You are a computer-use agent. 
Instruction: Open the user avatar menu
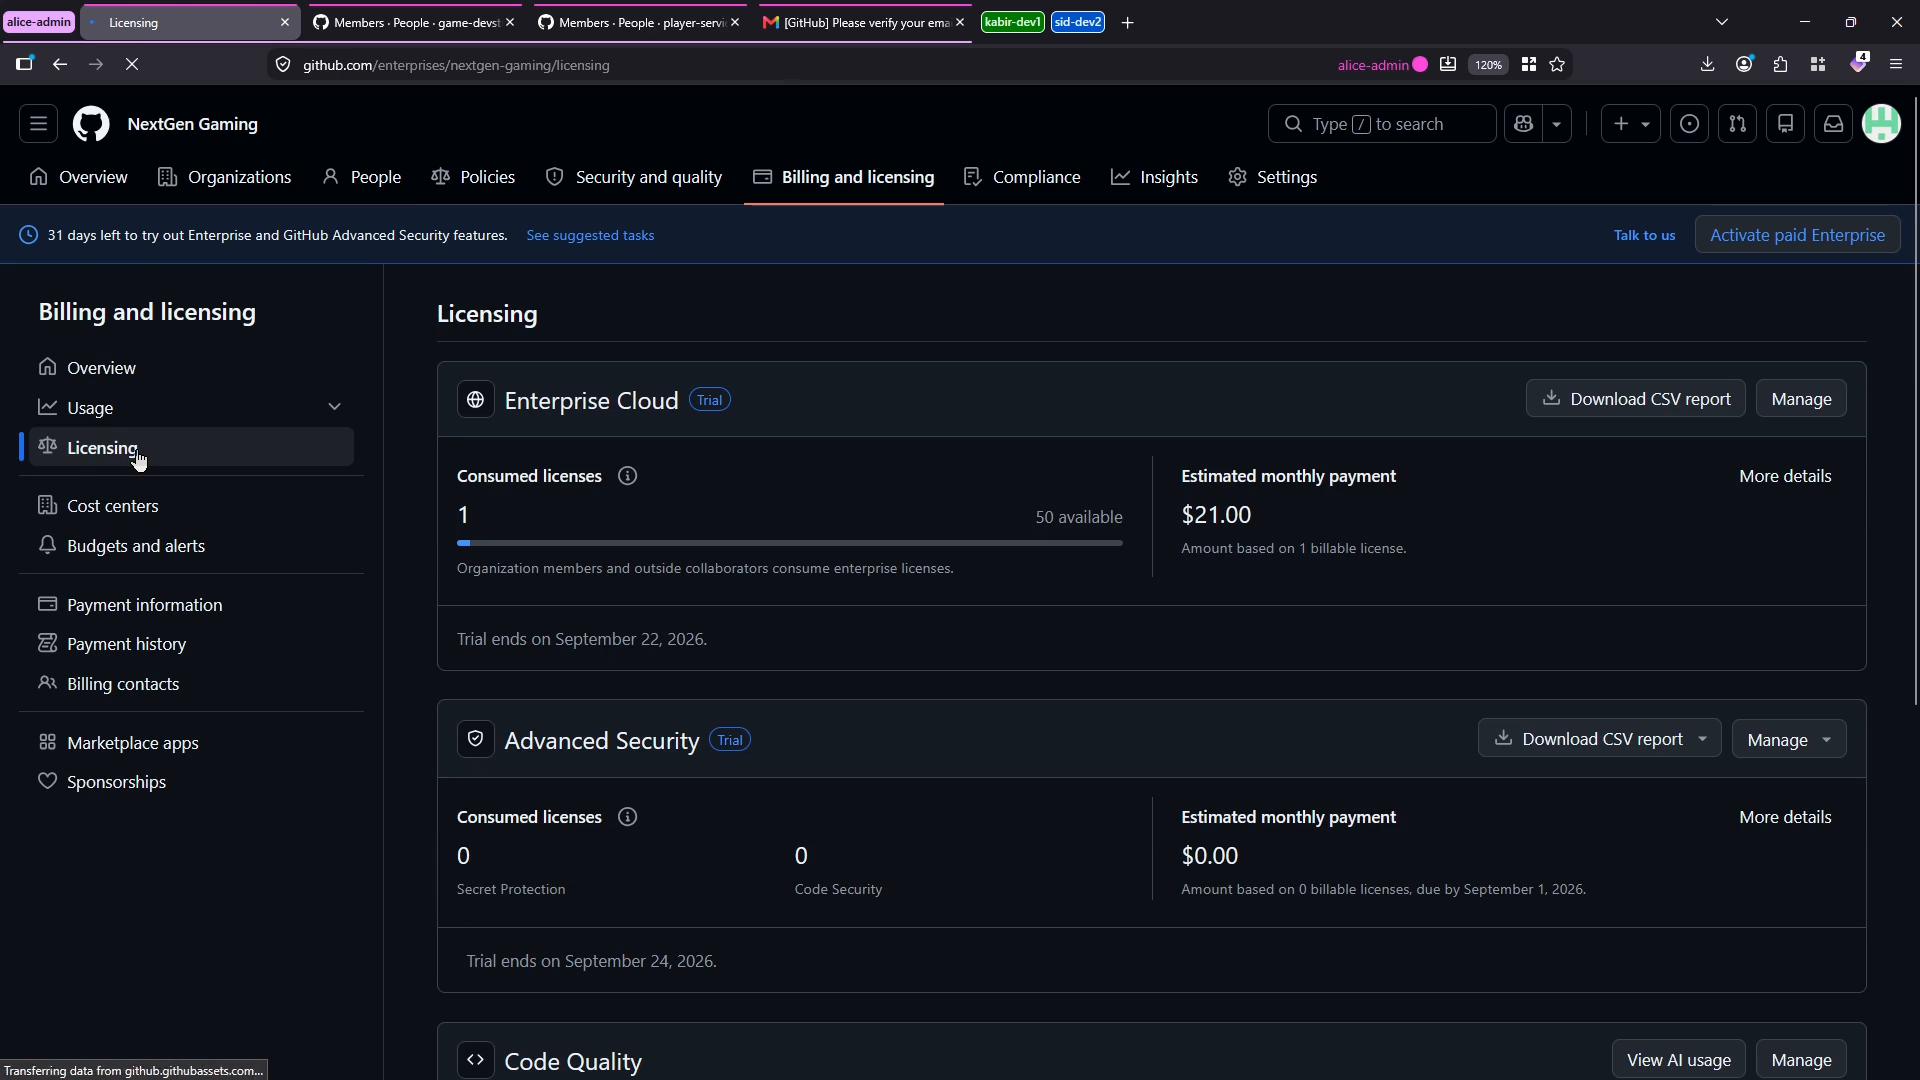(1881, 124)
